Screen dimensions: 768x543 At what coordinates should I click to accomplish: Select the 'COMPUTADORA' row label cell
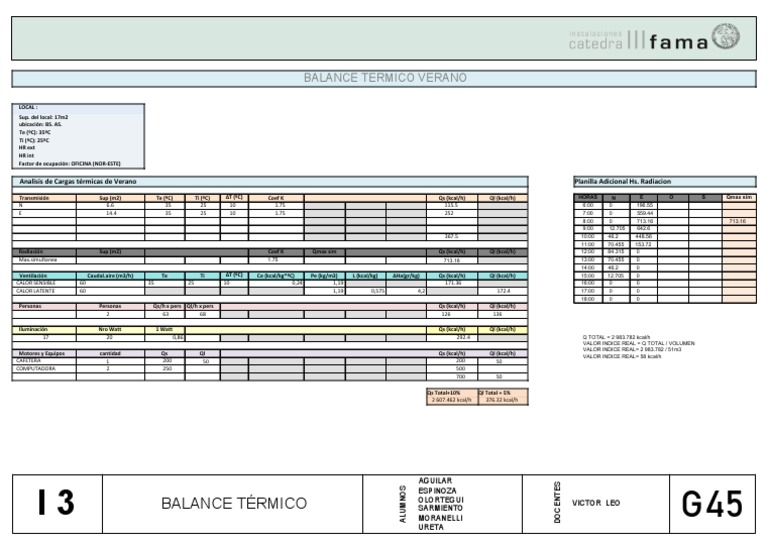coord(46,368)
